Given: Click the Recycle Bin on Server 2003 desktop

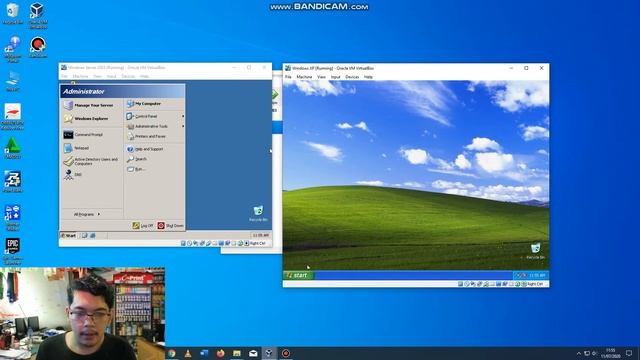Looking at the screenshot, I should tap(258, 213).
